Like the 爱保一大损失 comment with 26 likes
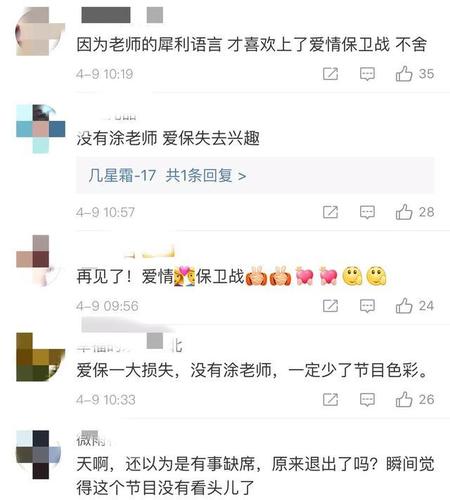This screenshot has width=450, height=500. point(404,399)
